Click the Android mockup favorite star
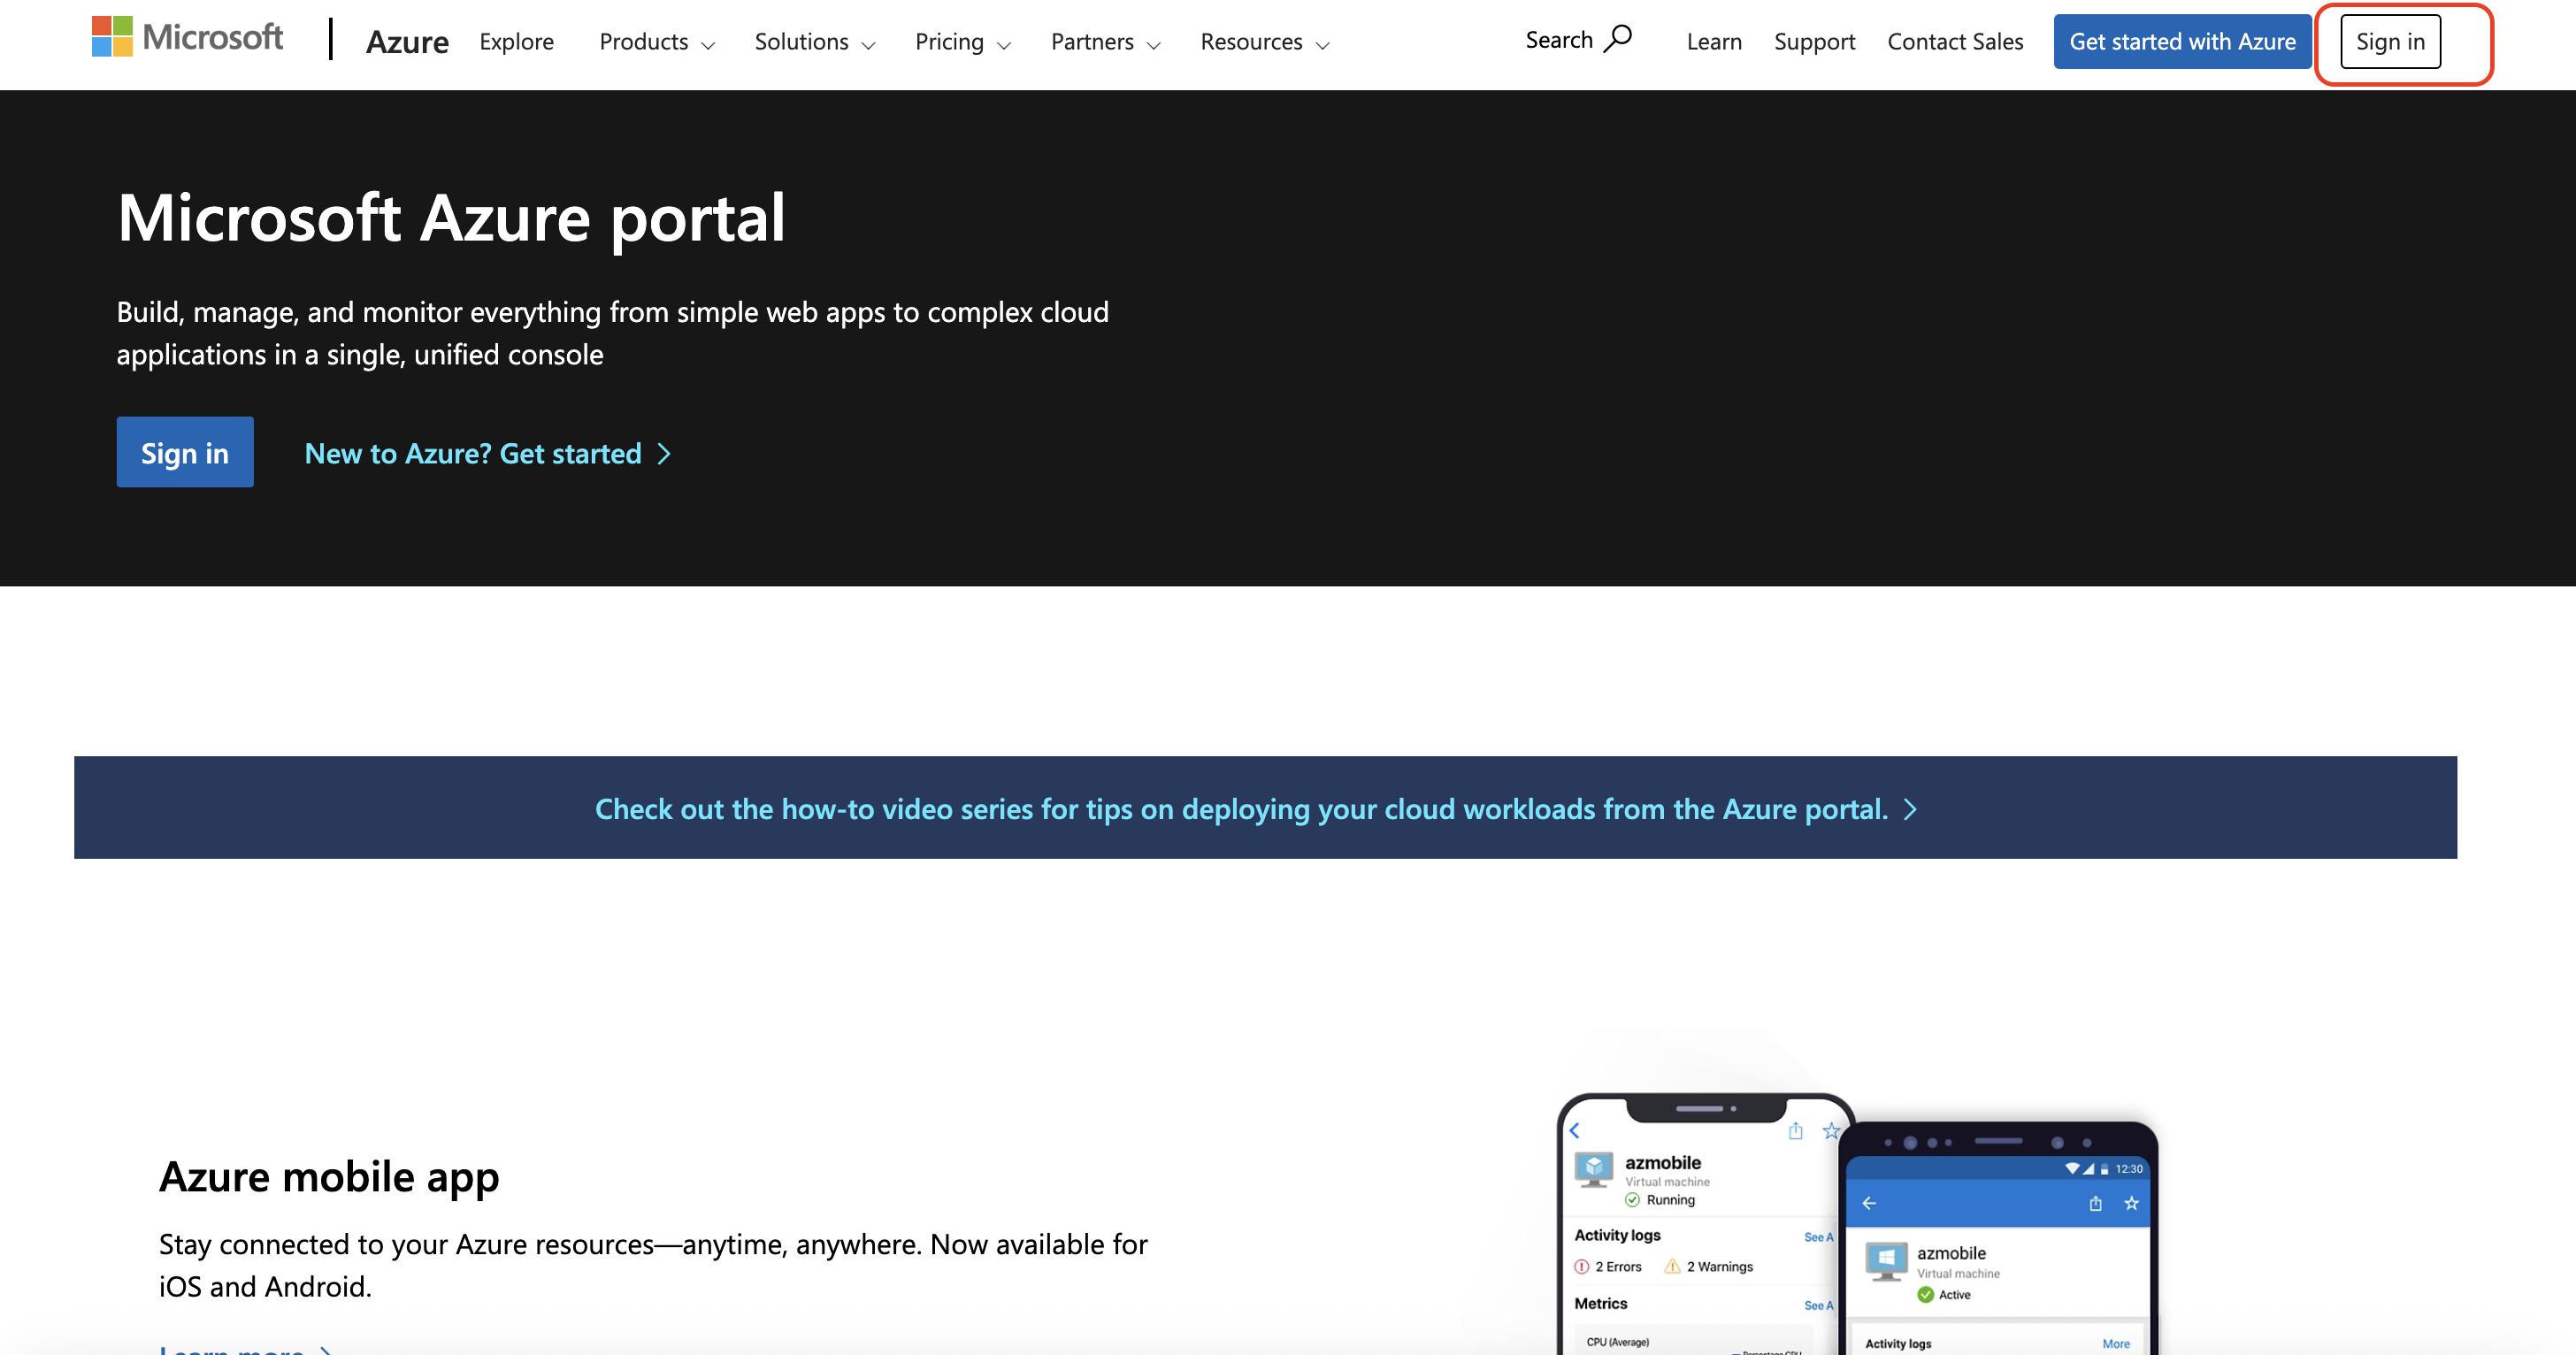This screenshot has height=1355, width=2576. [x=2131, y=1203]
